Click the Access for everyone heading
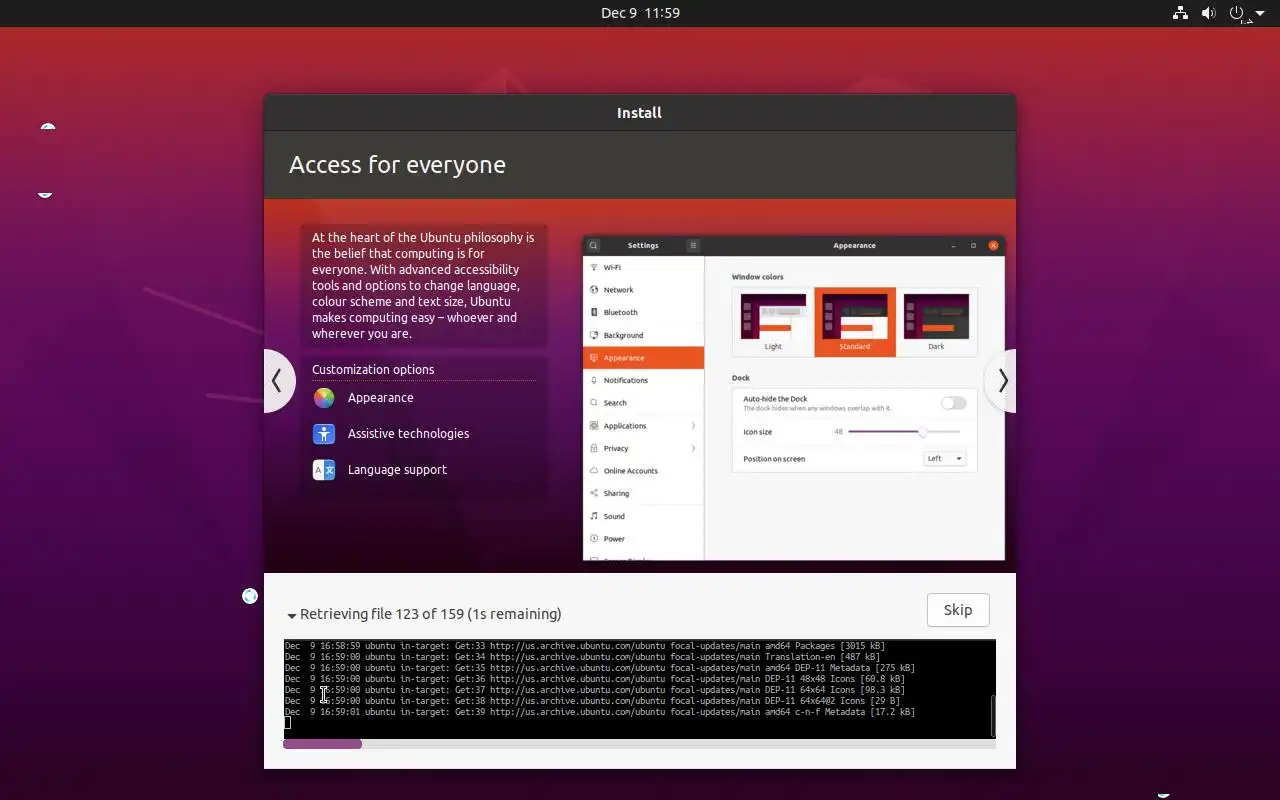The image size is (1280, 800). pyautogui.click(x=397, y=165)
